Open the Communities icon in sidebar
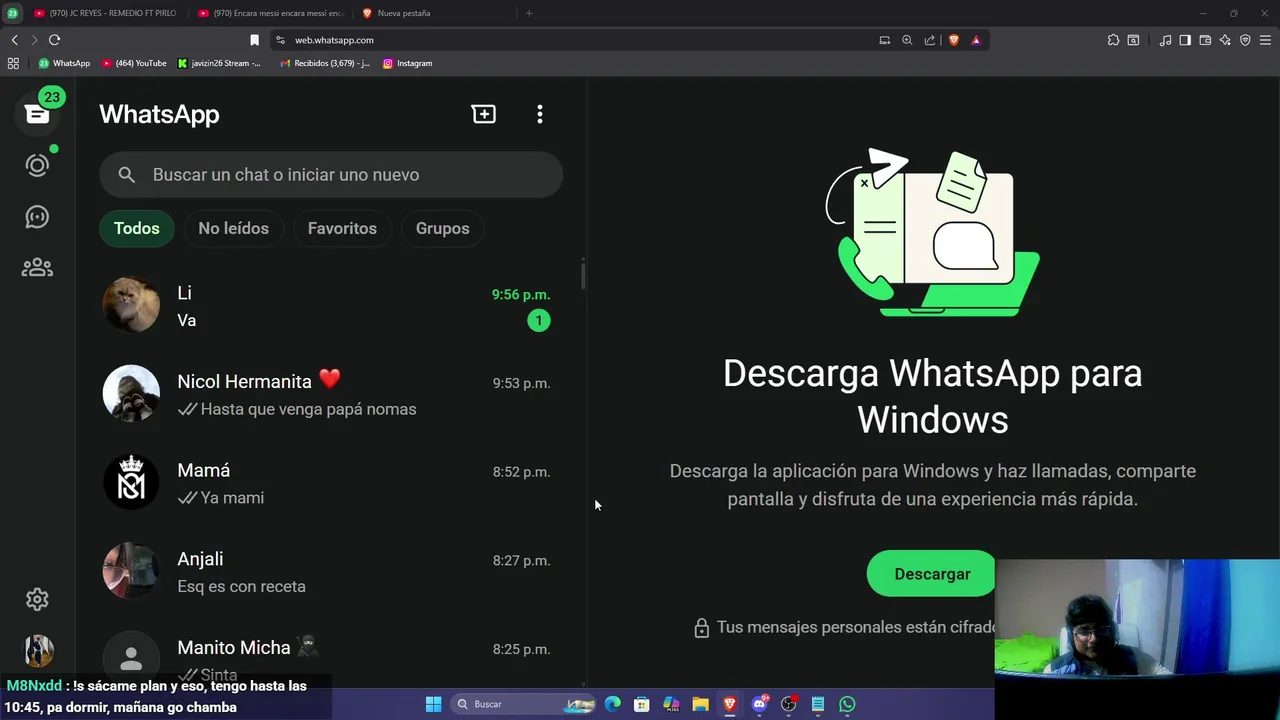 point(37,268)
